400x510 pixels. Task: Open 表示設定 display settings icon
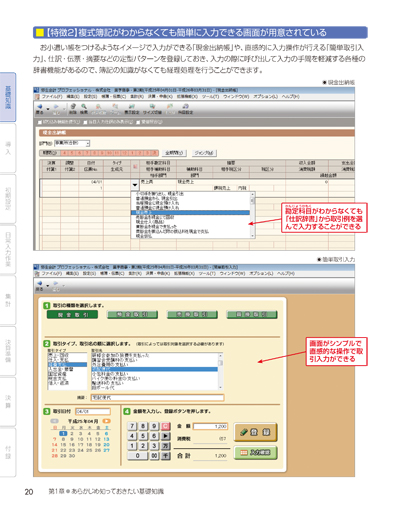[x=132, y=108]
